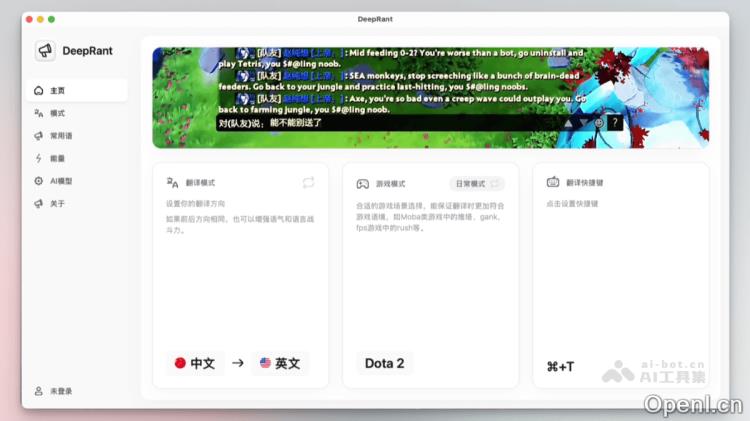Open the AI模型 settings page

pos(60,181)
